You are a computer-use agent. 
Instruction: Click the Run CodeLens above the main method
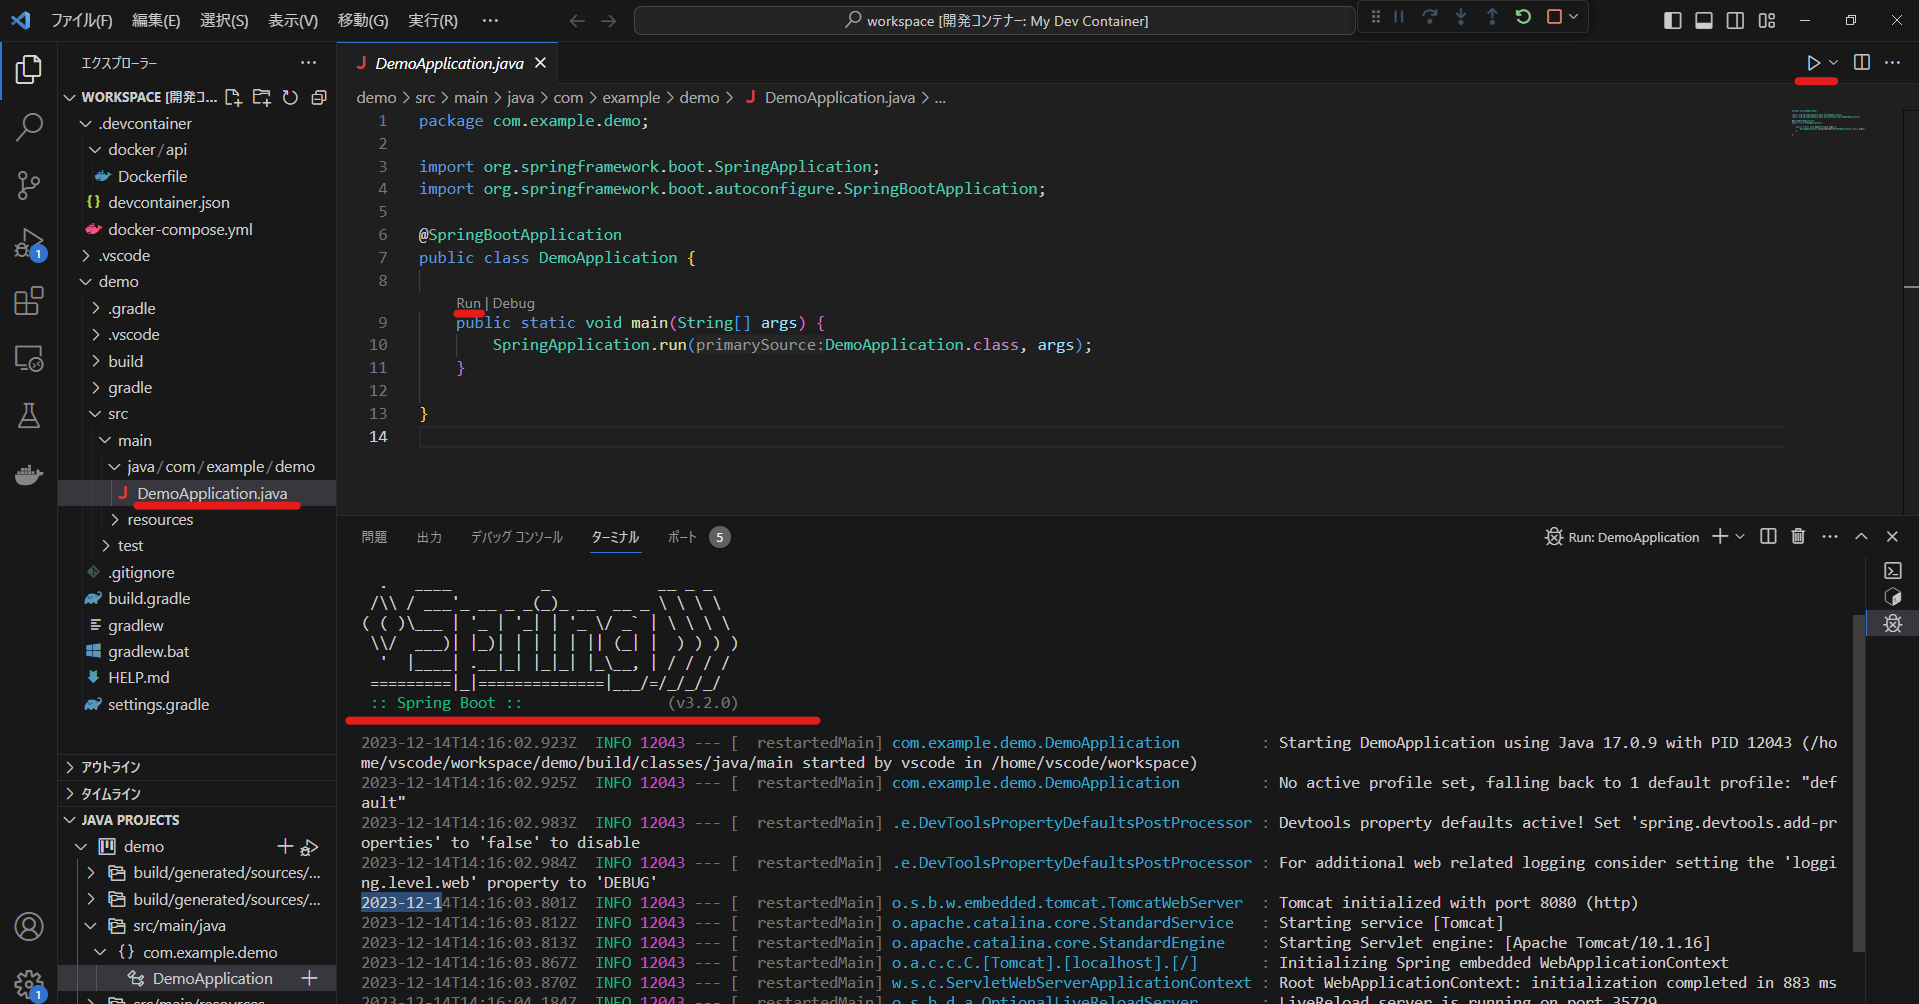[x=468, y=303]
